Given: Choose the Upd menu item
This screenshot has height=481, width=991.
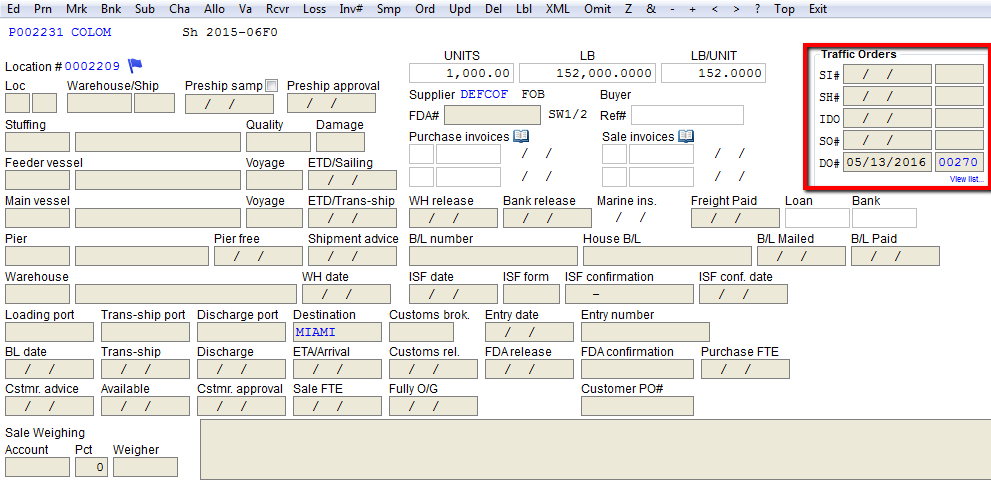Looking at the screenshot, I should point(460,9).
